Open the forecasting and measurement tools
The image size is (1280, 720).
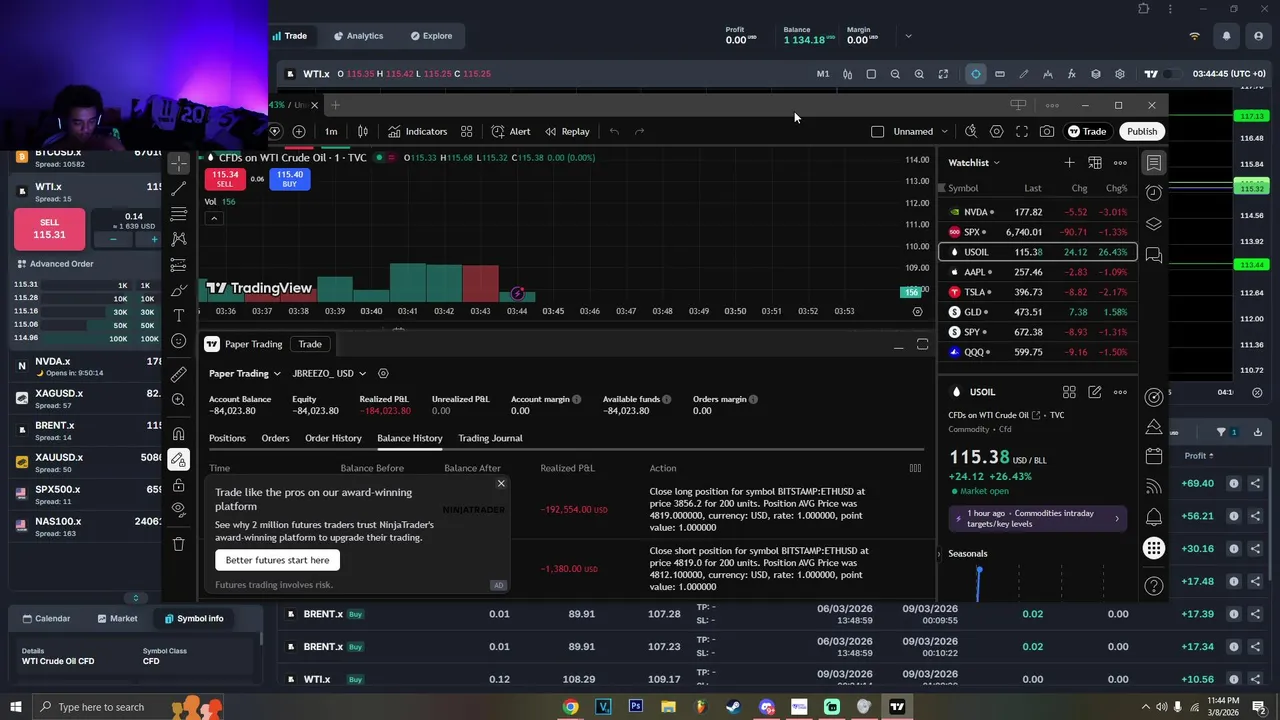[x=178, y=265]
